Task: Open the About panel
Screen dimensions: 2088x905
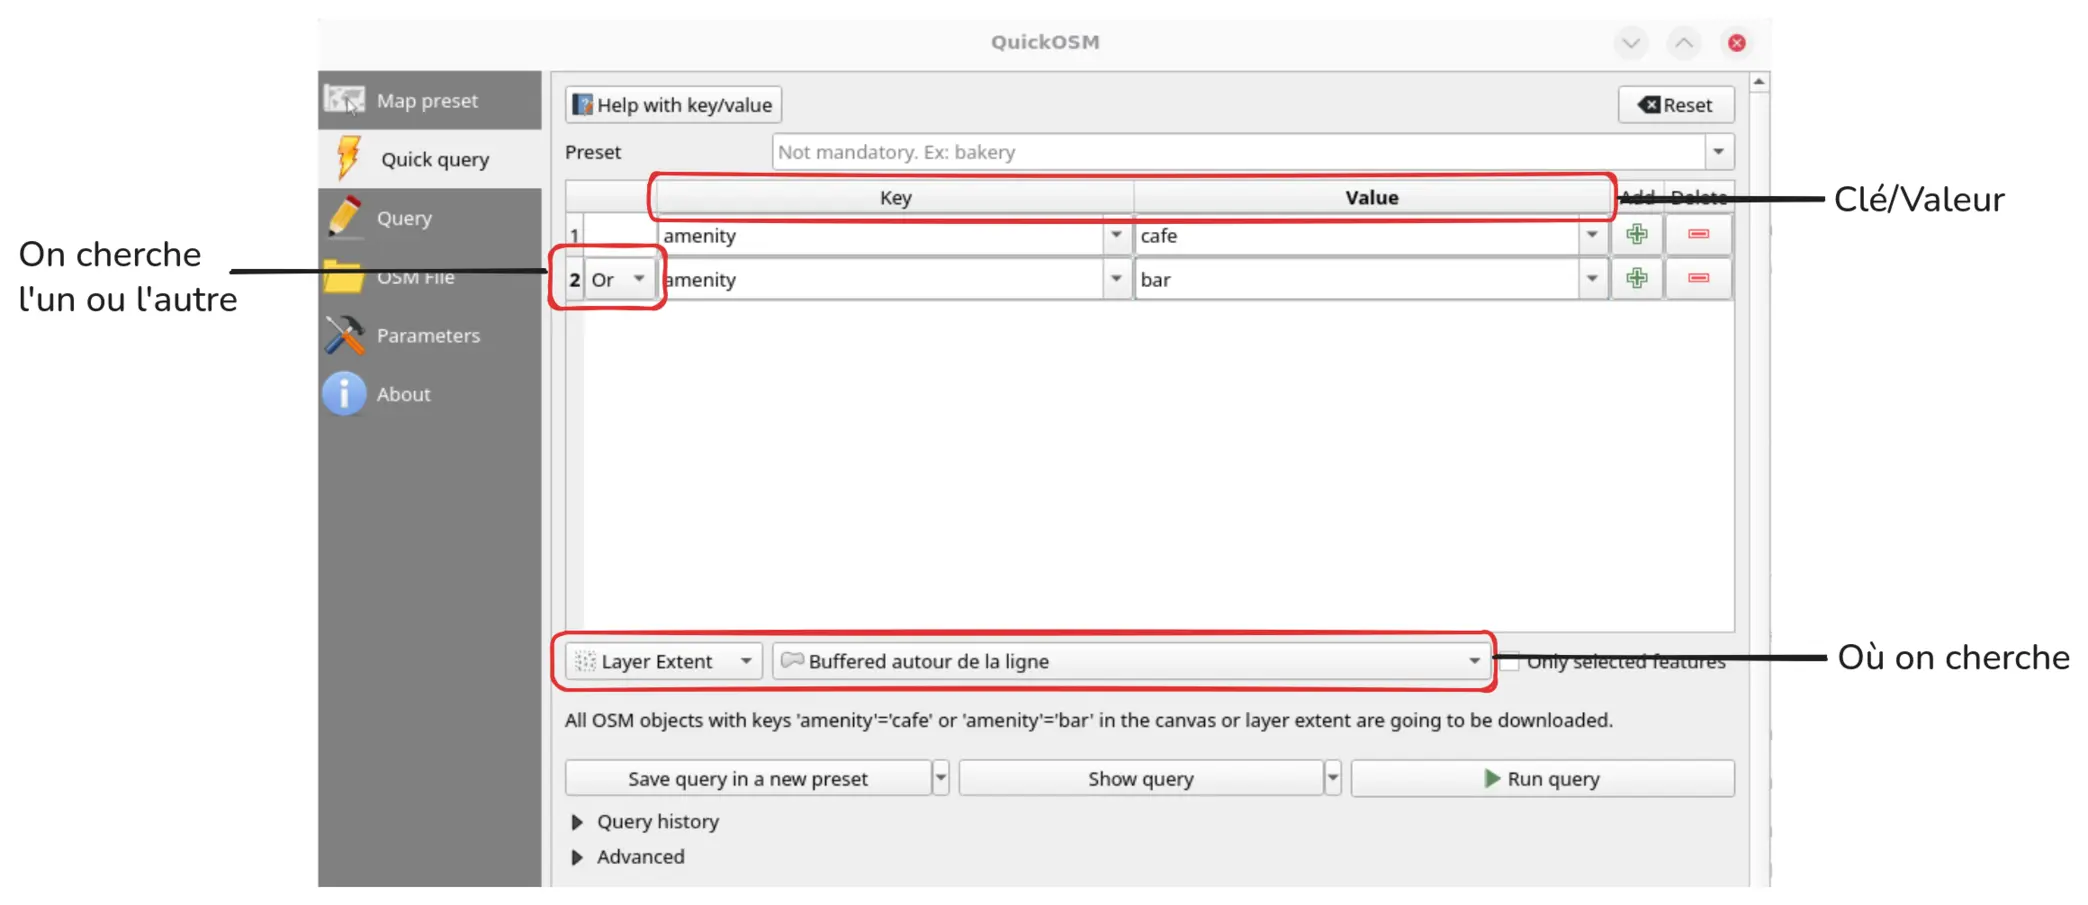Action: (x=402, y=394)
